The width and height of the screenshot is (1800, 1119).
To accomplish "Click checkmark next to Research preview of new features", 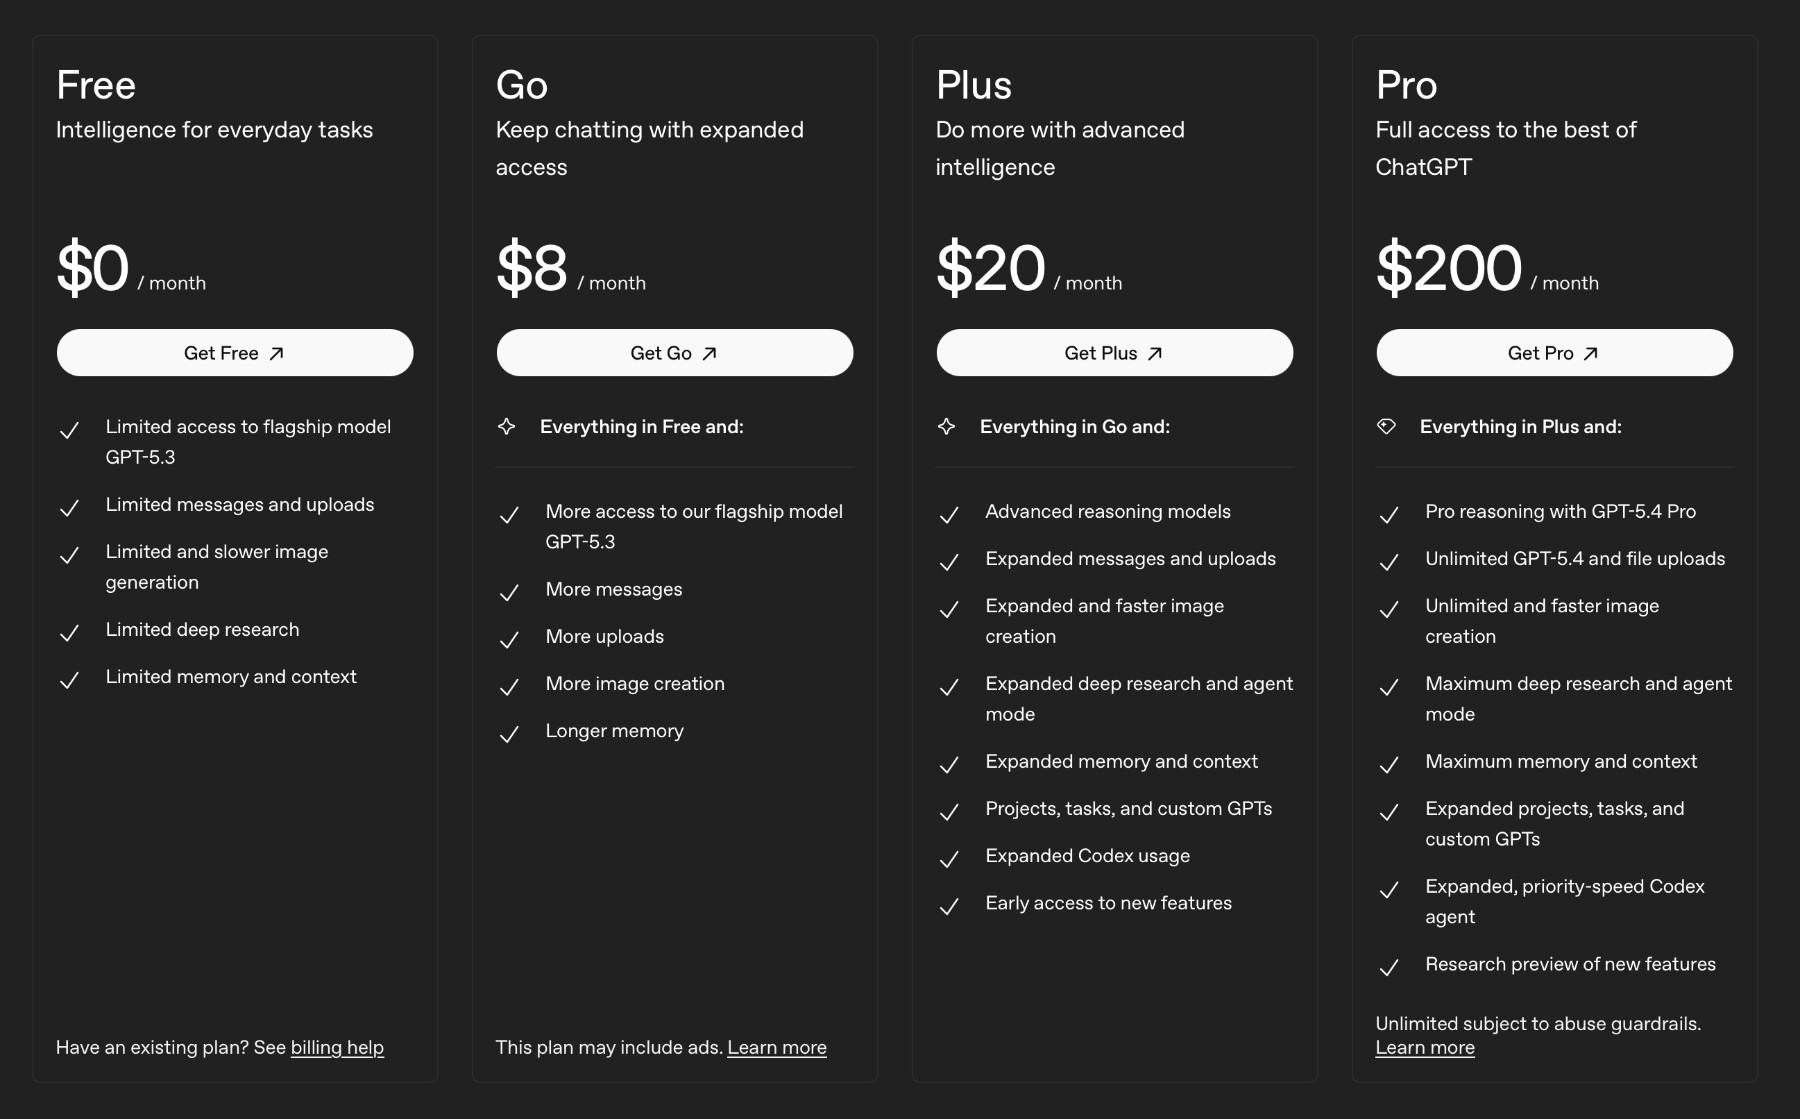I will [x=1389, y=967].
